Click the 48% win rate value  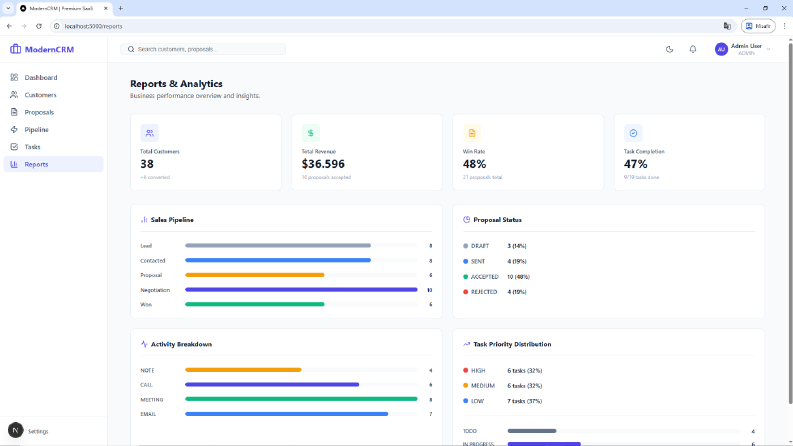tap(474, 164)
